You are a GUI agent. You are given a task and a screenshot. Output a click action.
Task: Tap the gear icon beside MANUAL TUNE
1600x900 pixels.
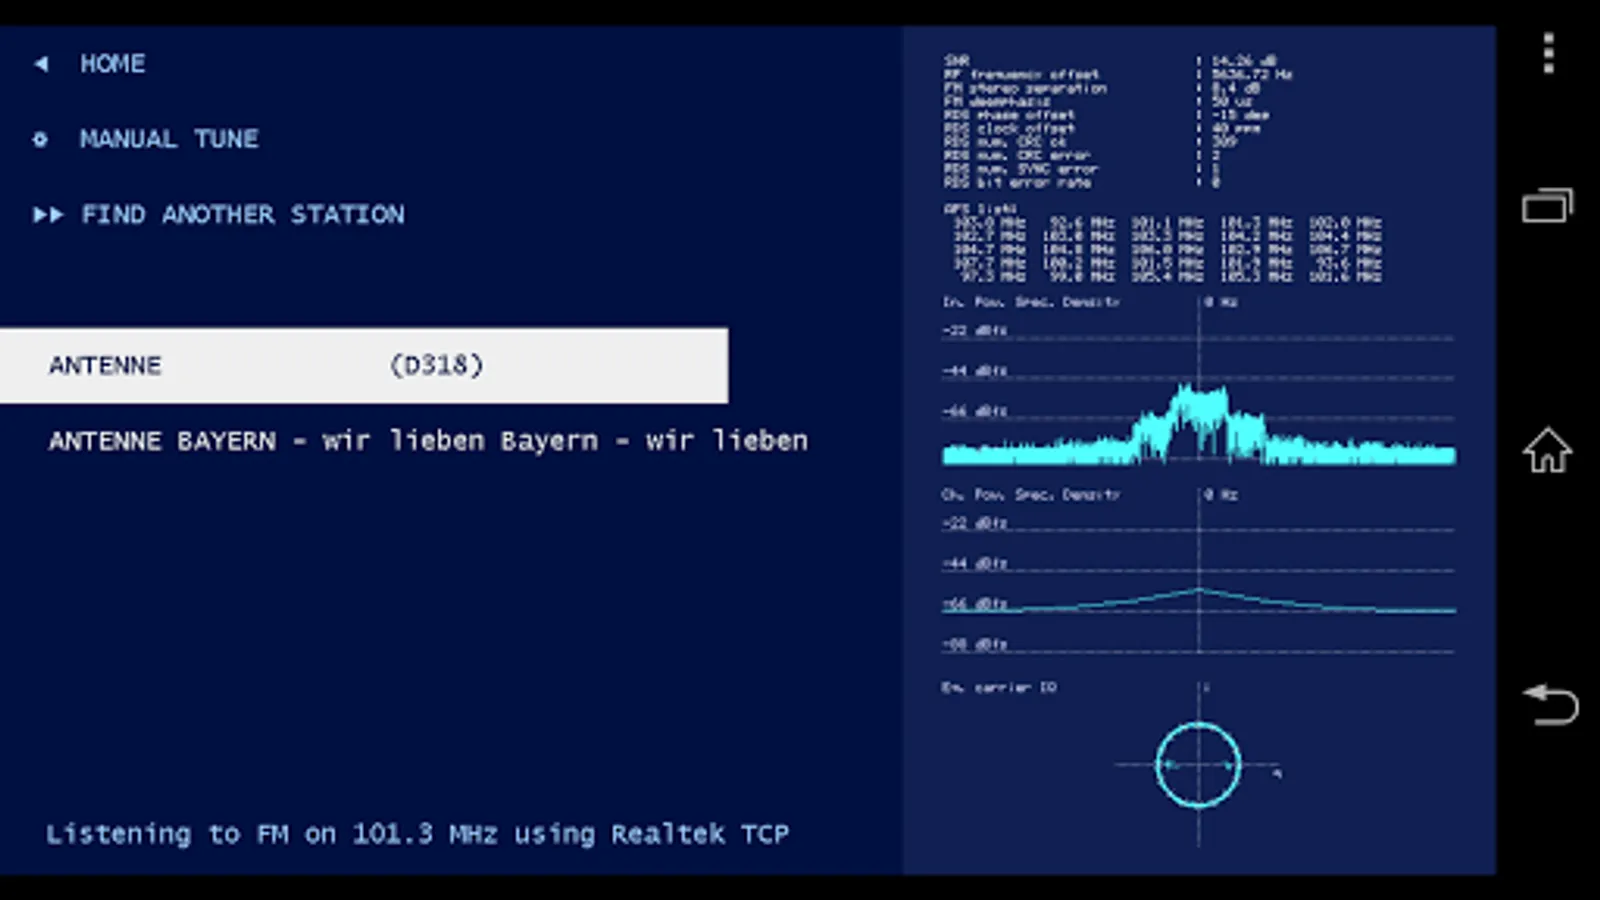tap(40, 139)
